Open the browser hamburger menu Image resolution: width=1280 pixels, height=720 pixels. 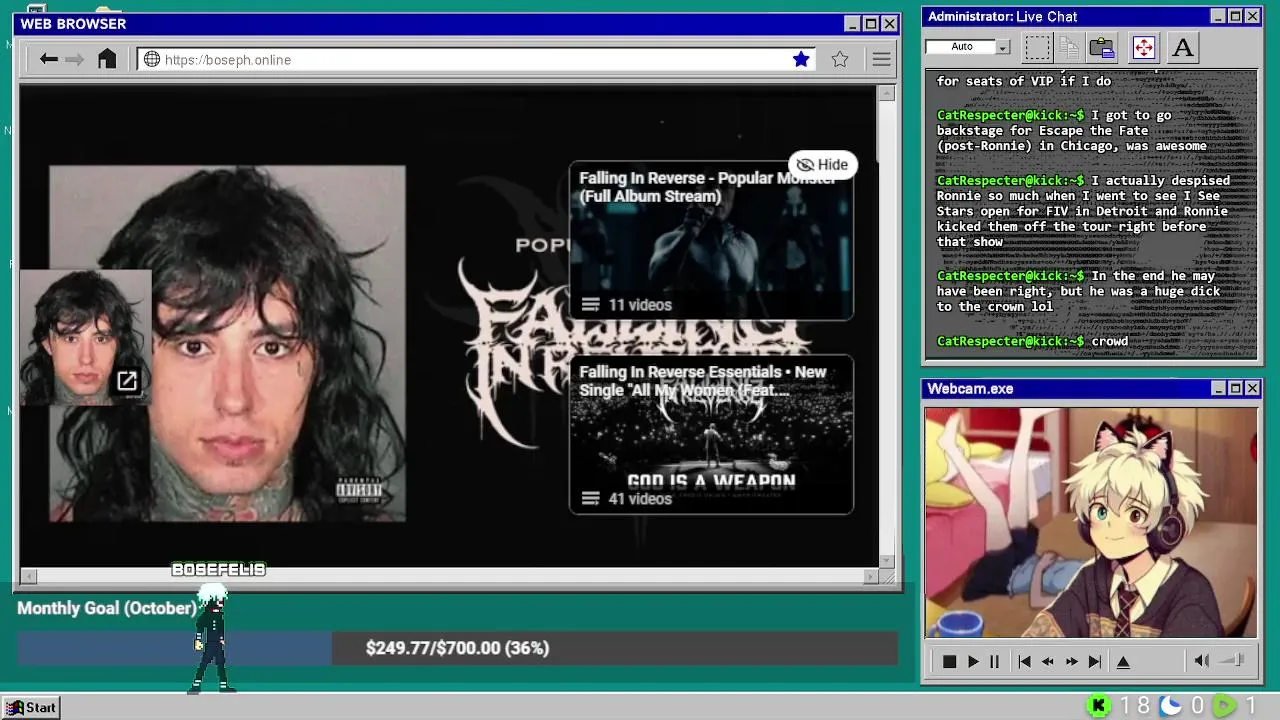(x=881, y=59)
